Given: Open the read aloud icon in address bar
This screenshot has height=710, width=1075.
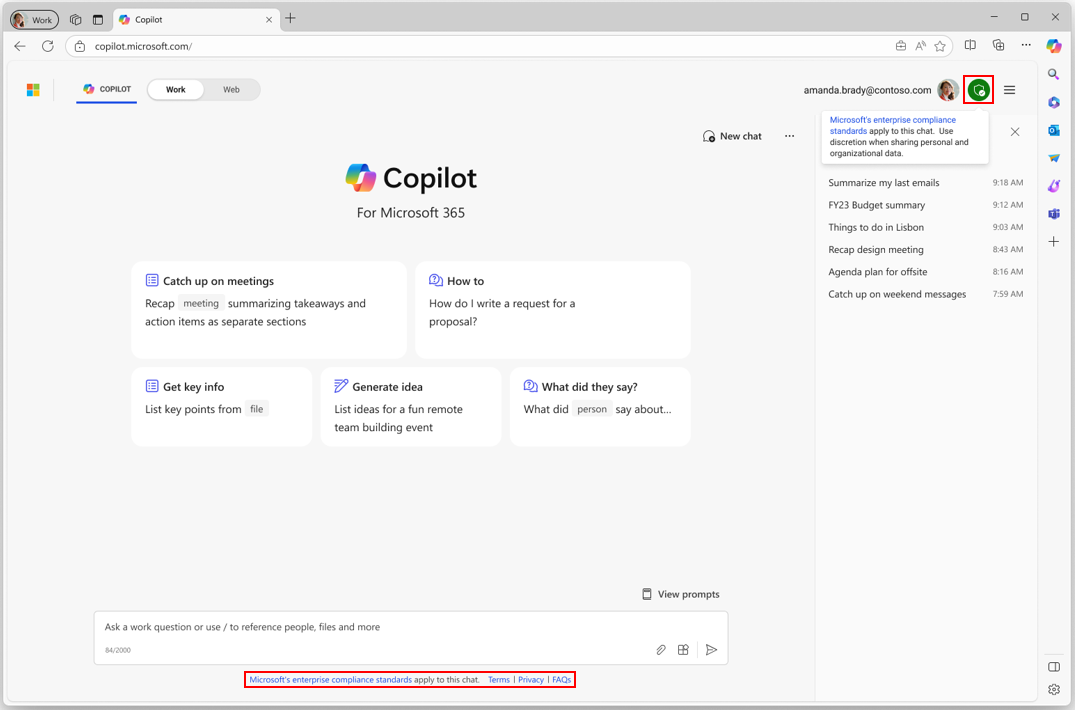Looking at the screenshot, I should (x=921, y=46).
